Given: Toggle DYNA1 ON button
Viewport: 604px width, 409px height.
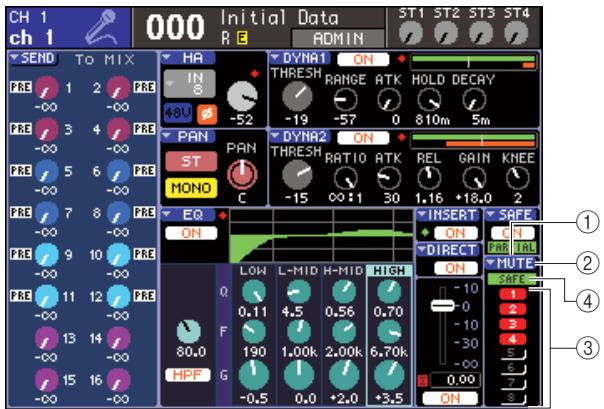Looking at the screenshot, I should coord(363,59).
